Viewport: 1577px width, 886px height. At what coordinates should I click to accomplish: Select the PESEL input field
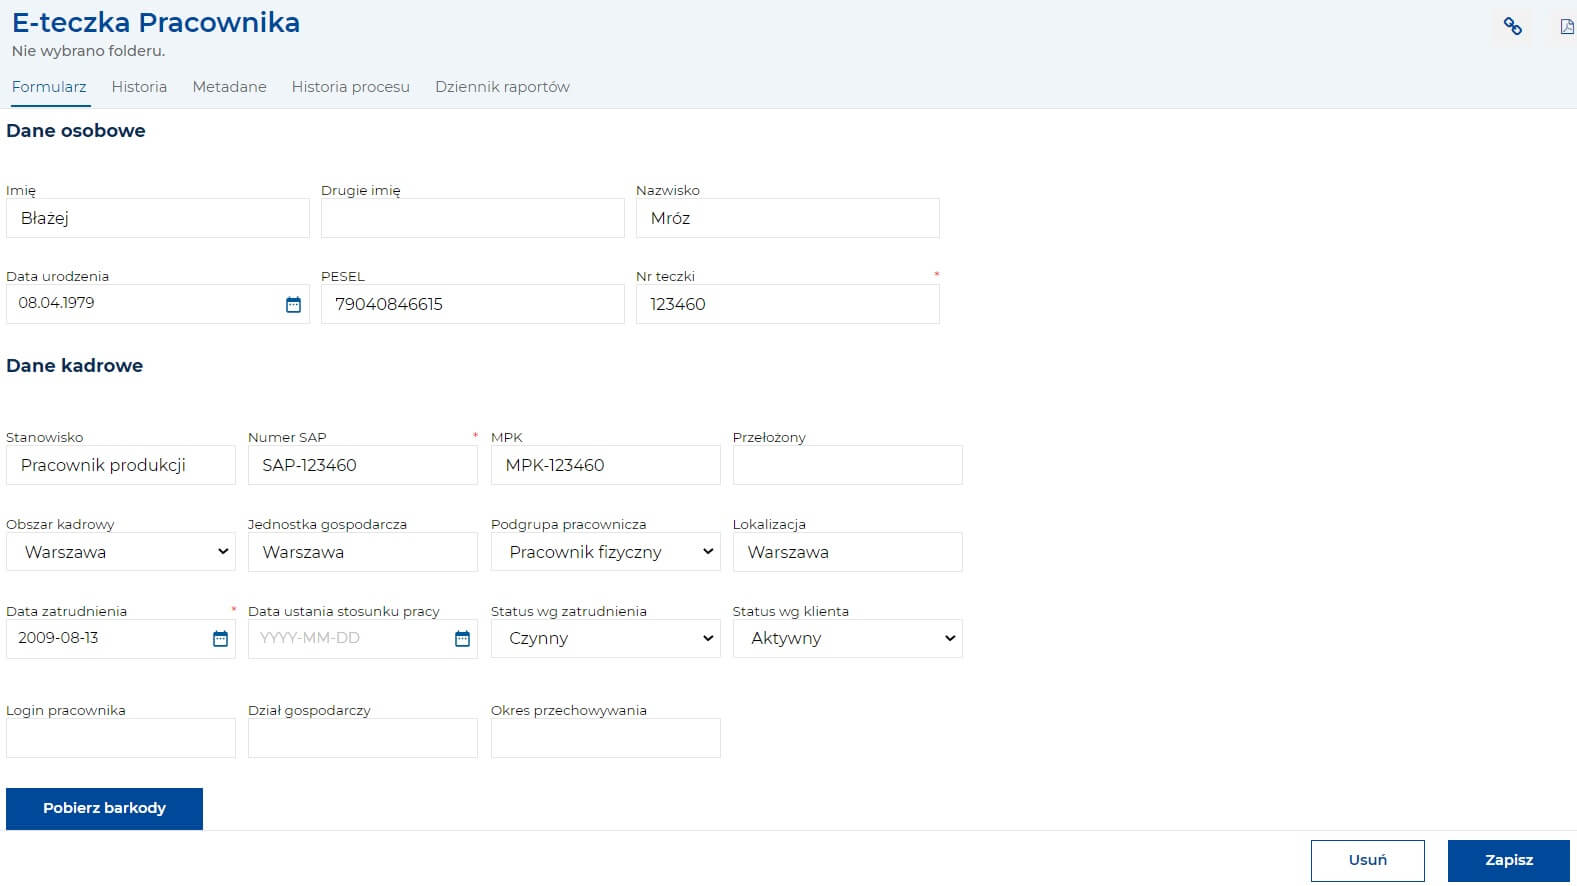[472, 304]
